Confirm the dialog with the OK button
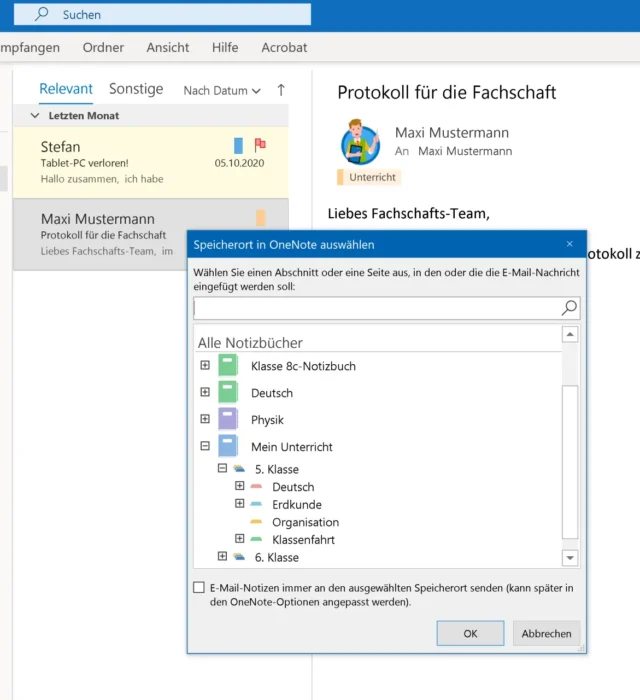Viewport: 640px width, 700px height. (470, 633)
